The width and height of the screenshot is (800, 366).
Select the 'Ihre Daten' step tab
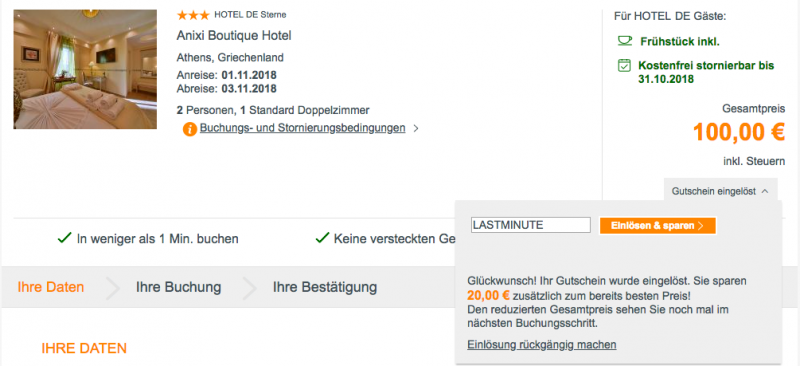[51, 287]
